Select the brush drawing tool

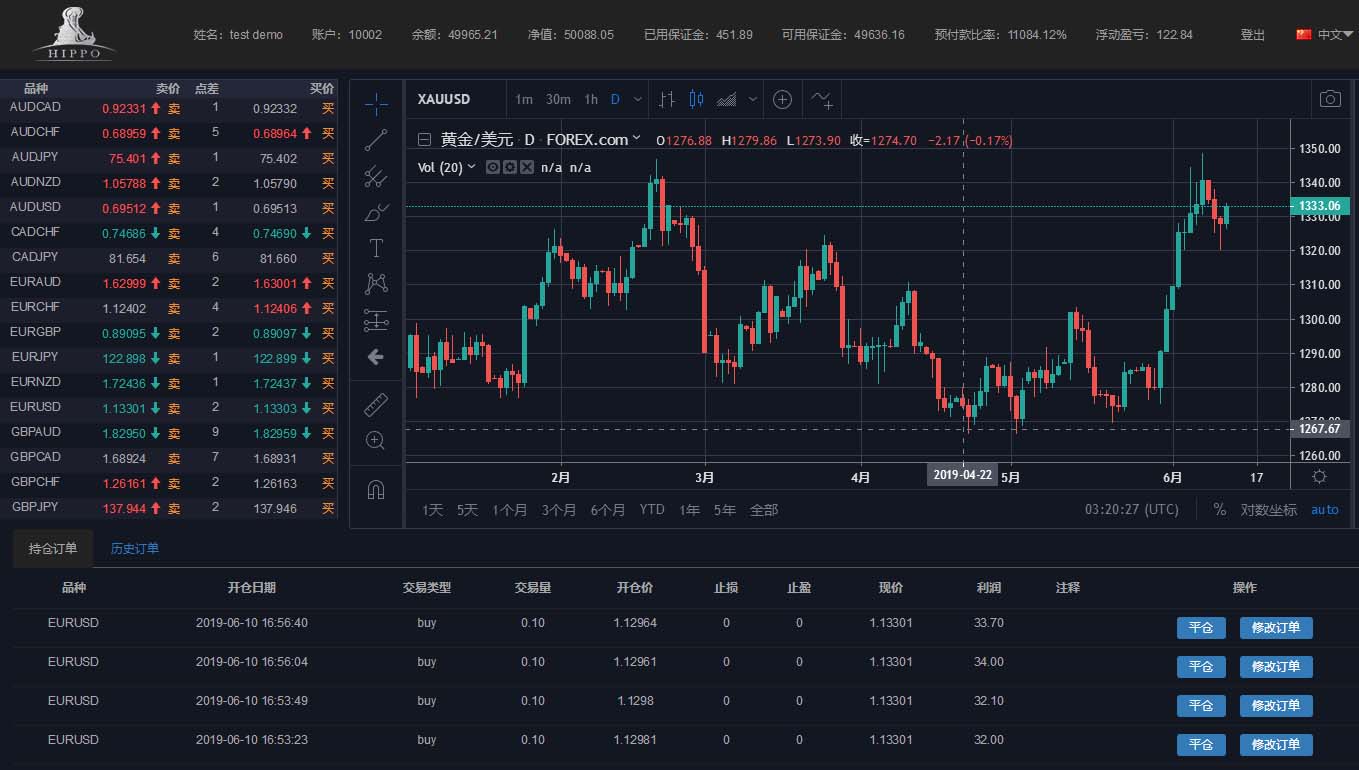coord(376,212)
